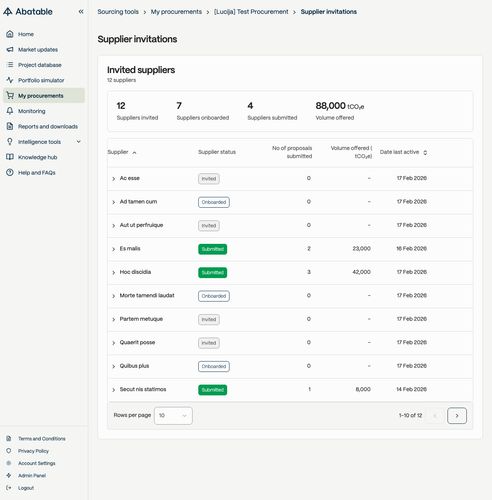Screen dimensions: 492x500
Task: Open Knowledge hub book icon
Action: pyautogui.click(x=10, y=157)
